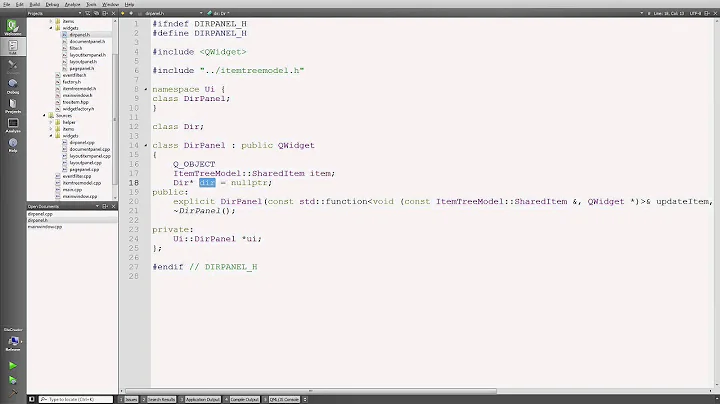Go forward in editor navigation history
720x404 pixels.
[131, 13]
